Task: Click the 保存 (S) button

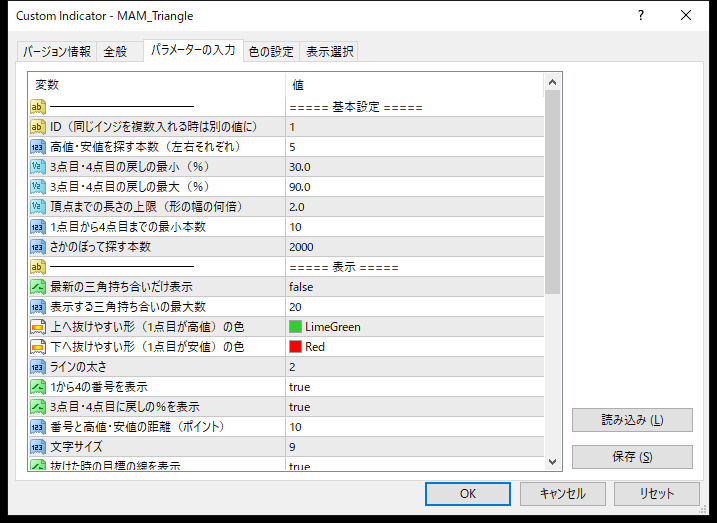Action: [632, 457]
